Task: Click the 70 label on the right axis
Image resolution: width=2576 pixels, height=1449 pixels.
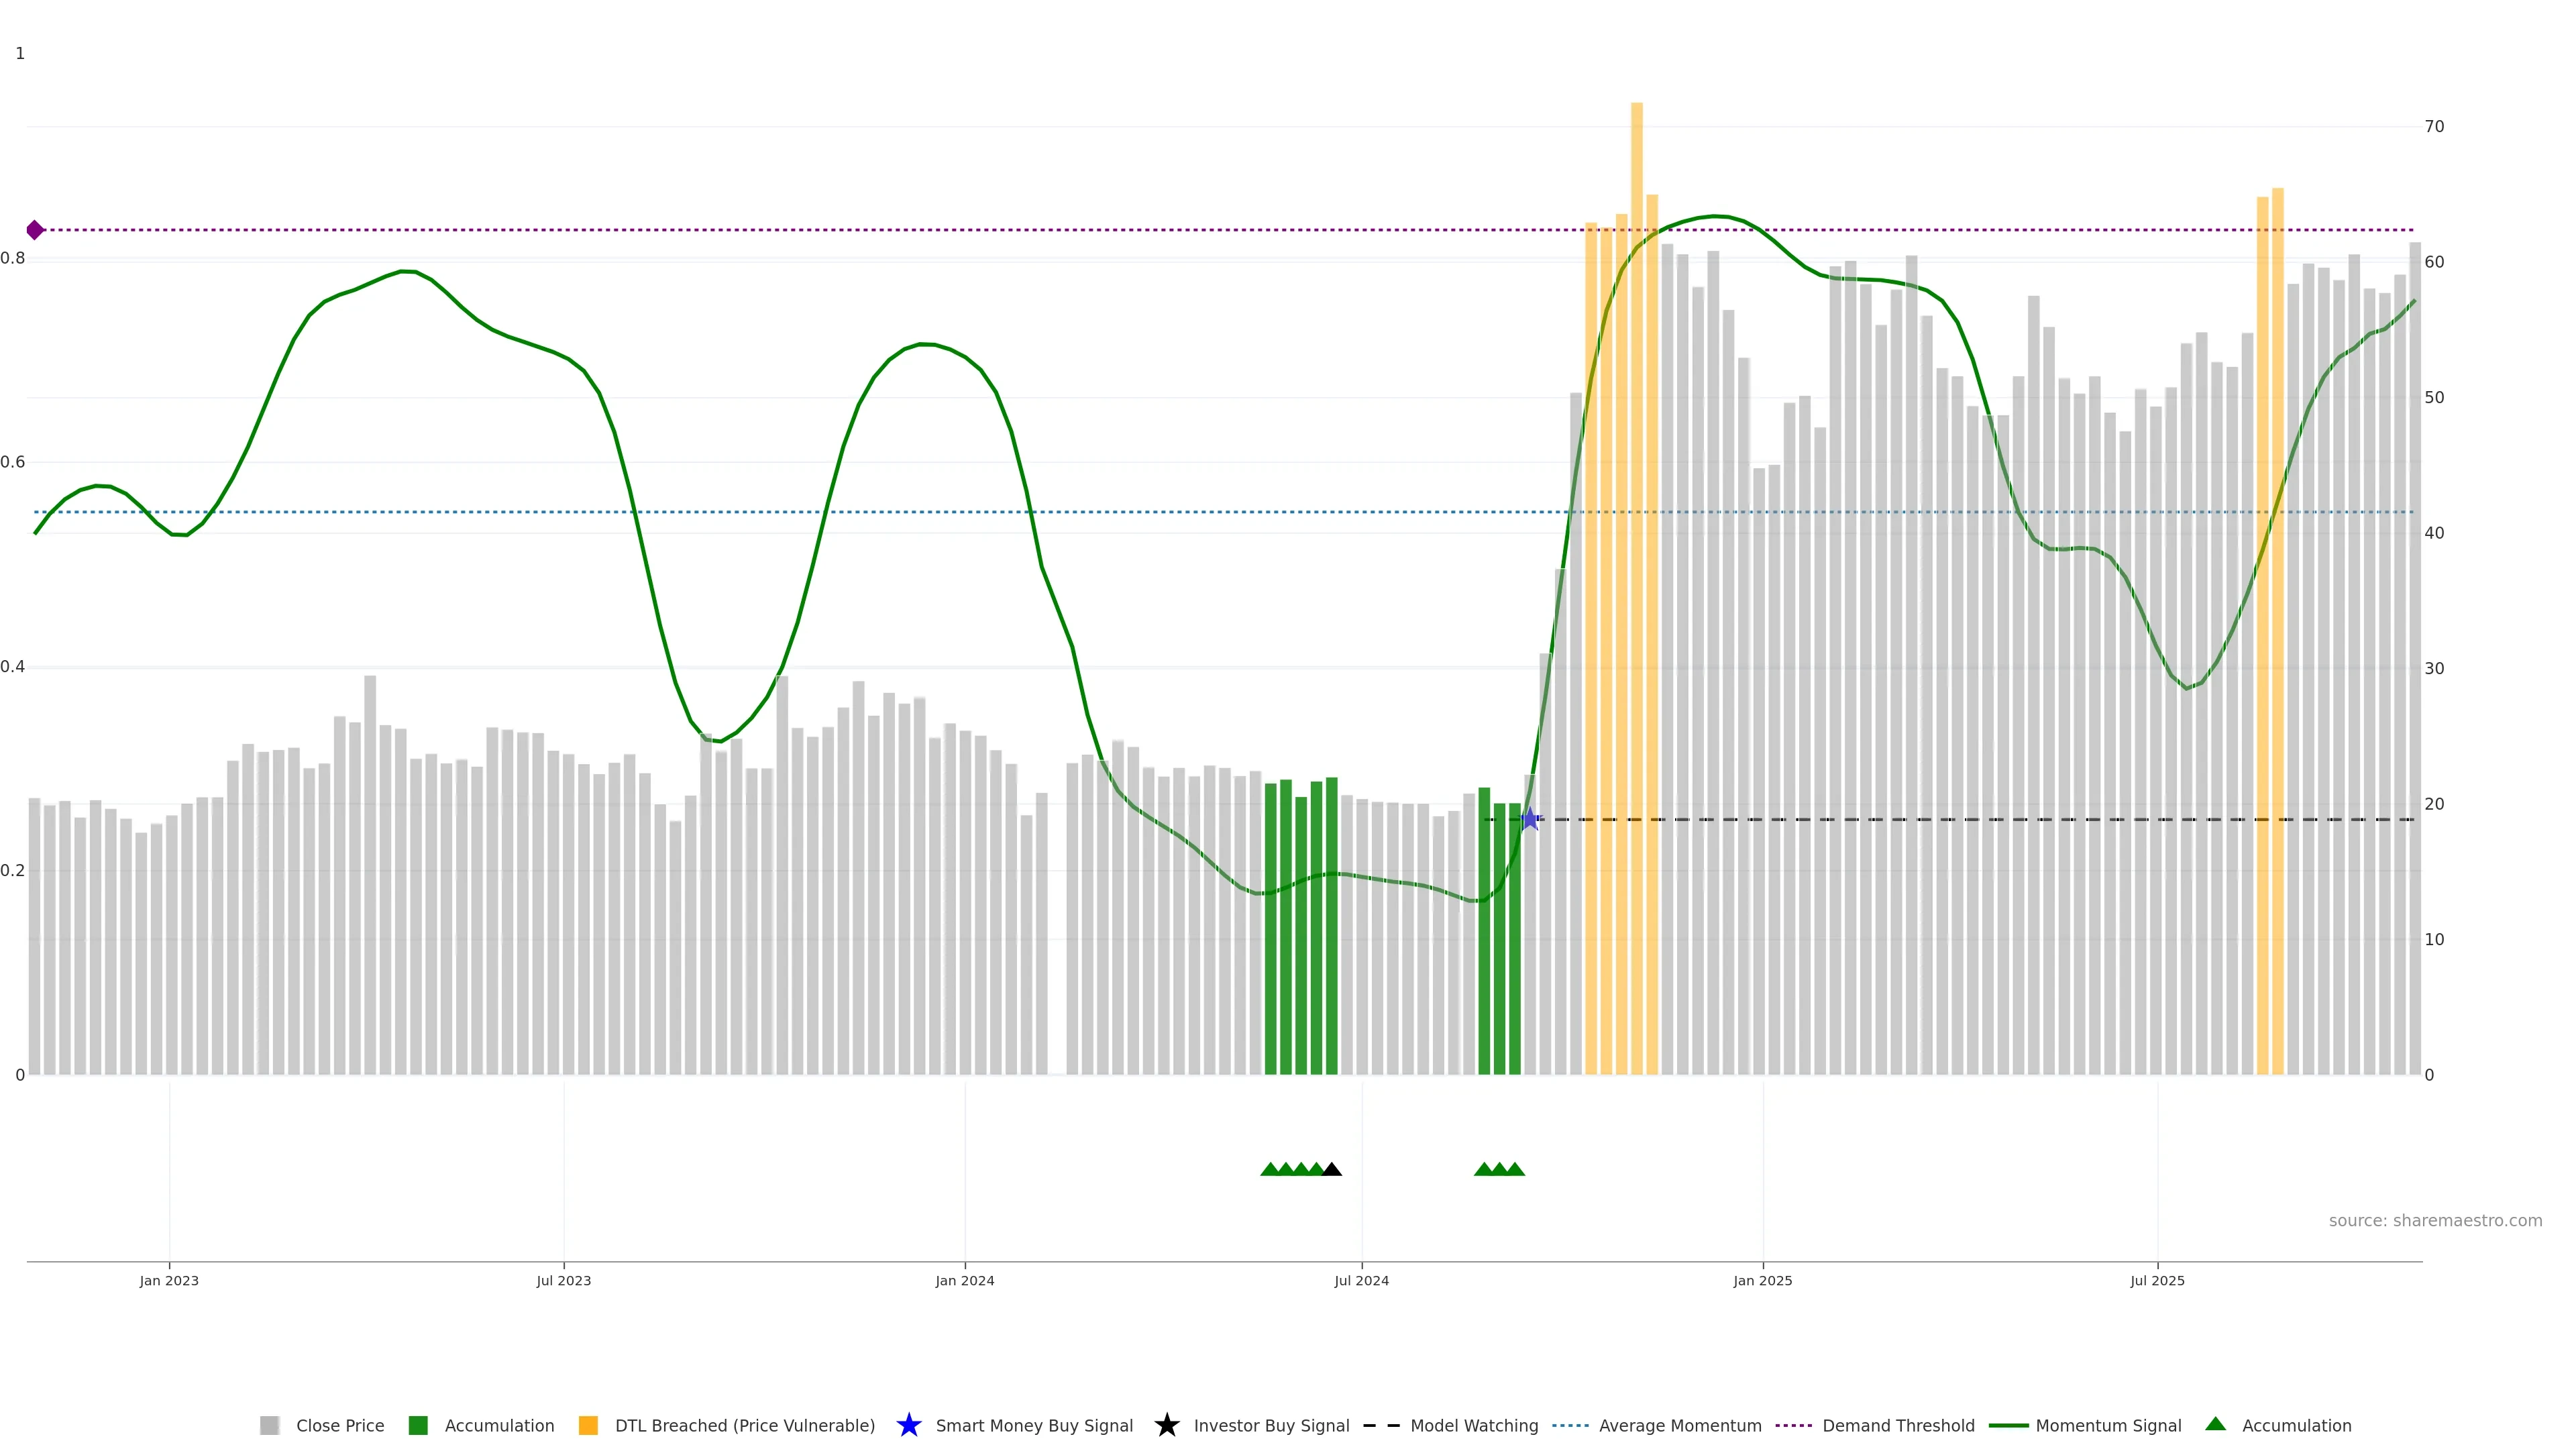Action: click(2434, 126)
